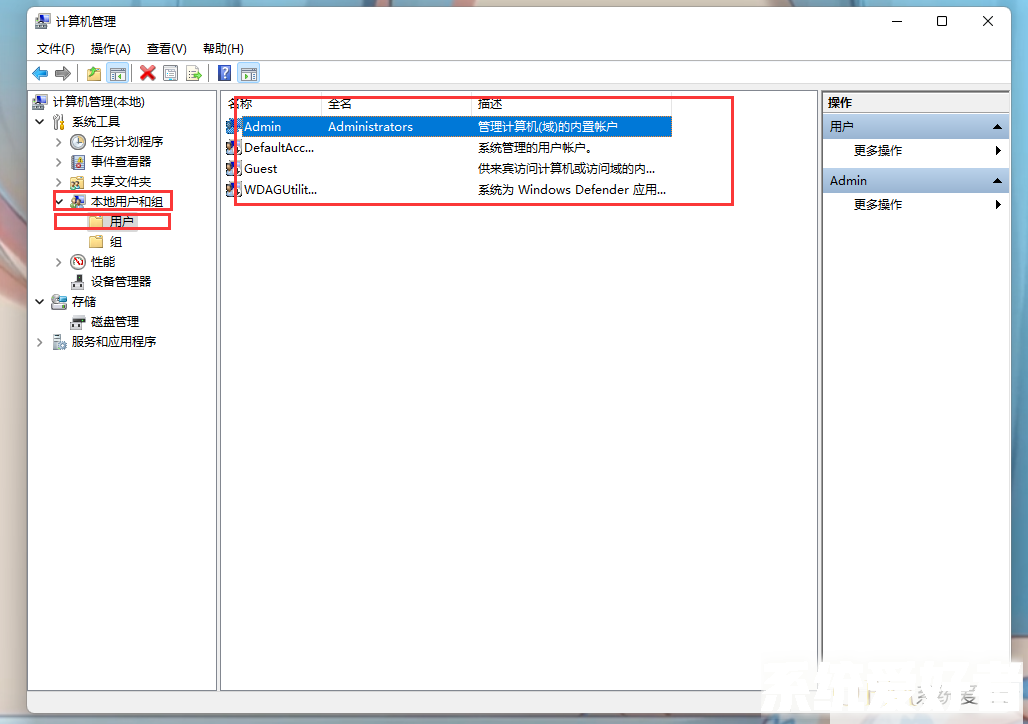Click the Up one level folder icon
The width and height of the screenshot is (1028, 724).
[x=93, y=73]
